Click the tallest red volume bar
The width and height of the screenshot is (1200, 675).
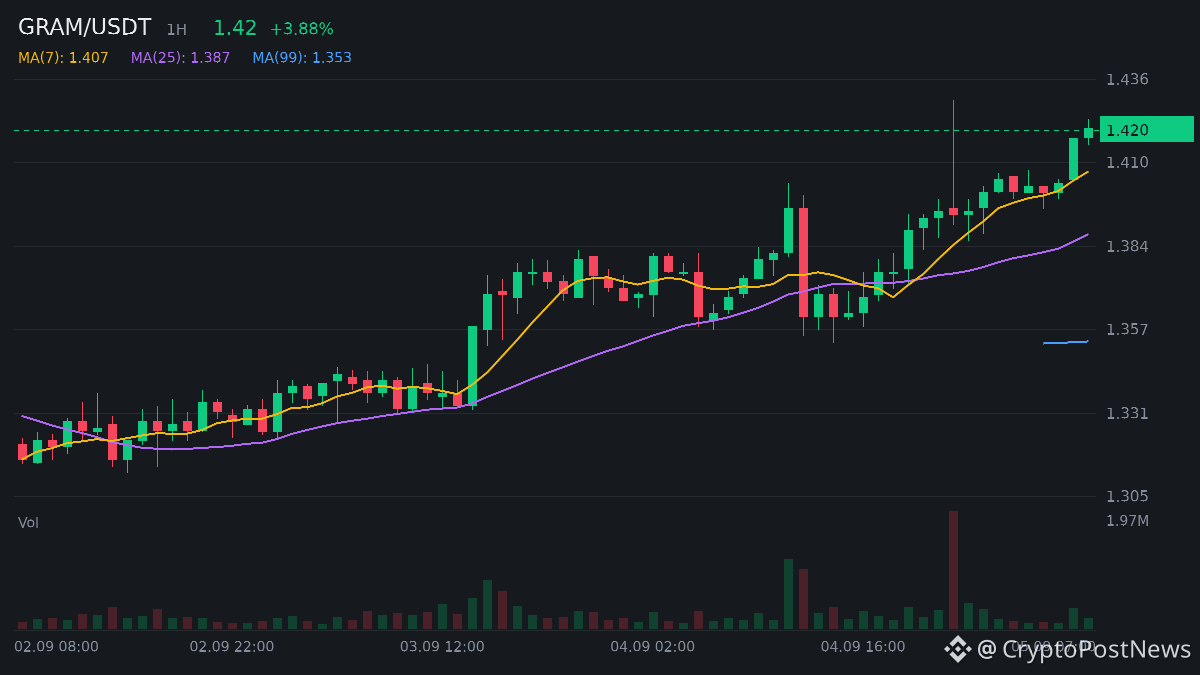(x=953, y=570)
